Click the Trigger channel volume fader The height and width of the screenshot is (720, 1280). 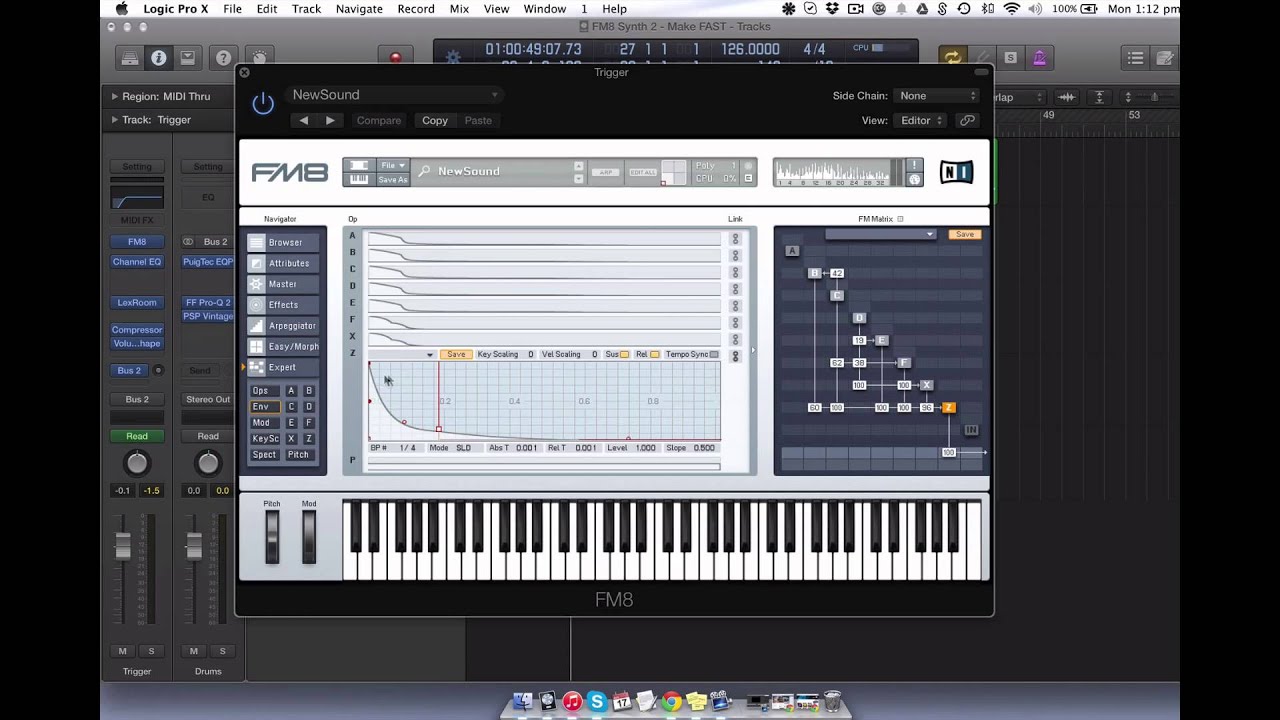[x=123, y=546]
